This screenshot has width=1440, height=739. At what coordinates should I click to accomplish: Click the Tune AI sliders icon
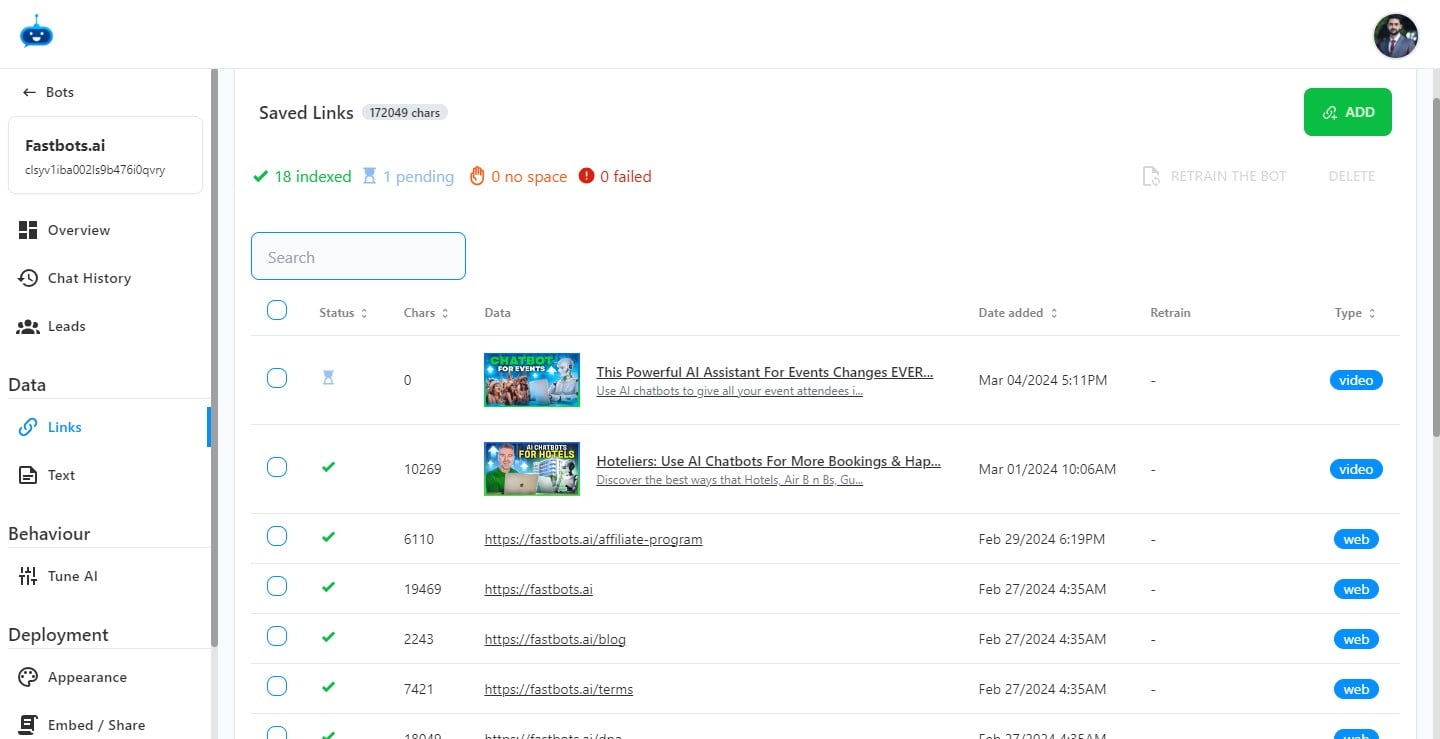(28, 575)
